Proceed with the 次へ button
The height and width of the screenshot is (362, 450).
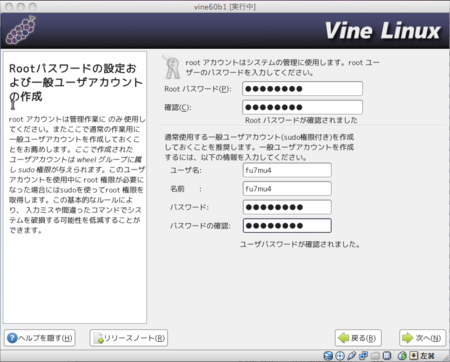[x=422, y=338]
